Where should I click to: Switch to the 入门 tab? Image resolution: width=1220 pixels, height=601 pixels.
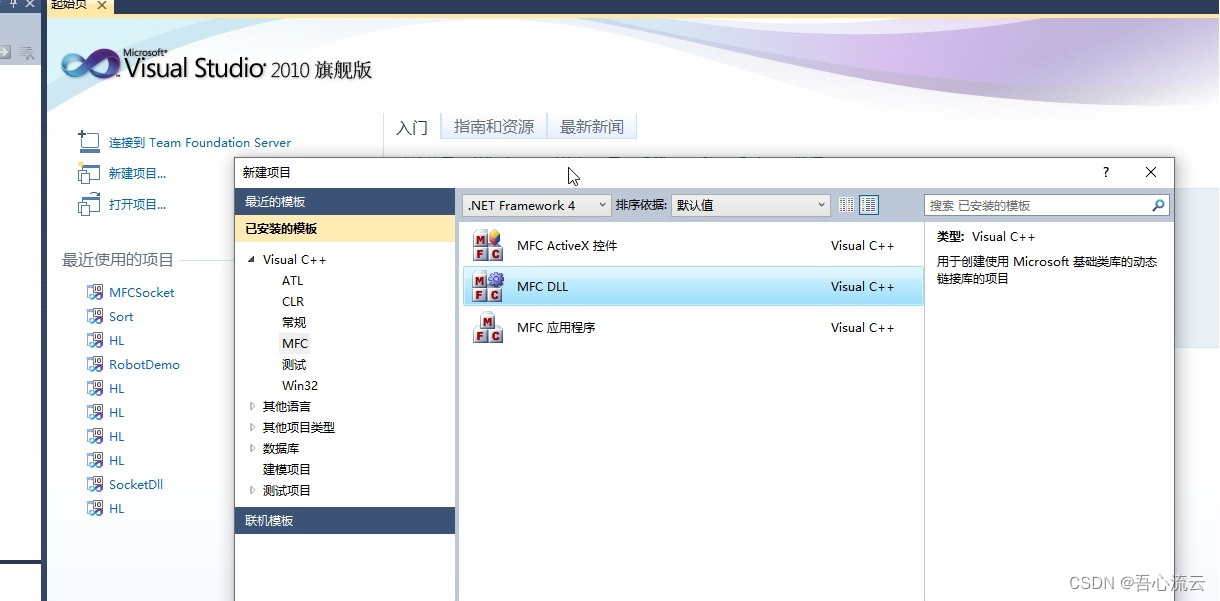(412, 127)
